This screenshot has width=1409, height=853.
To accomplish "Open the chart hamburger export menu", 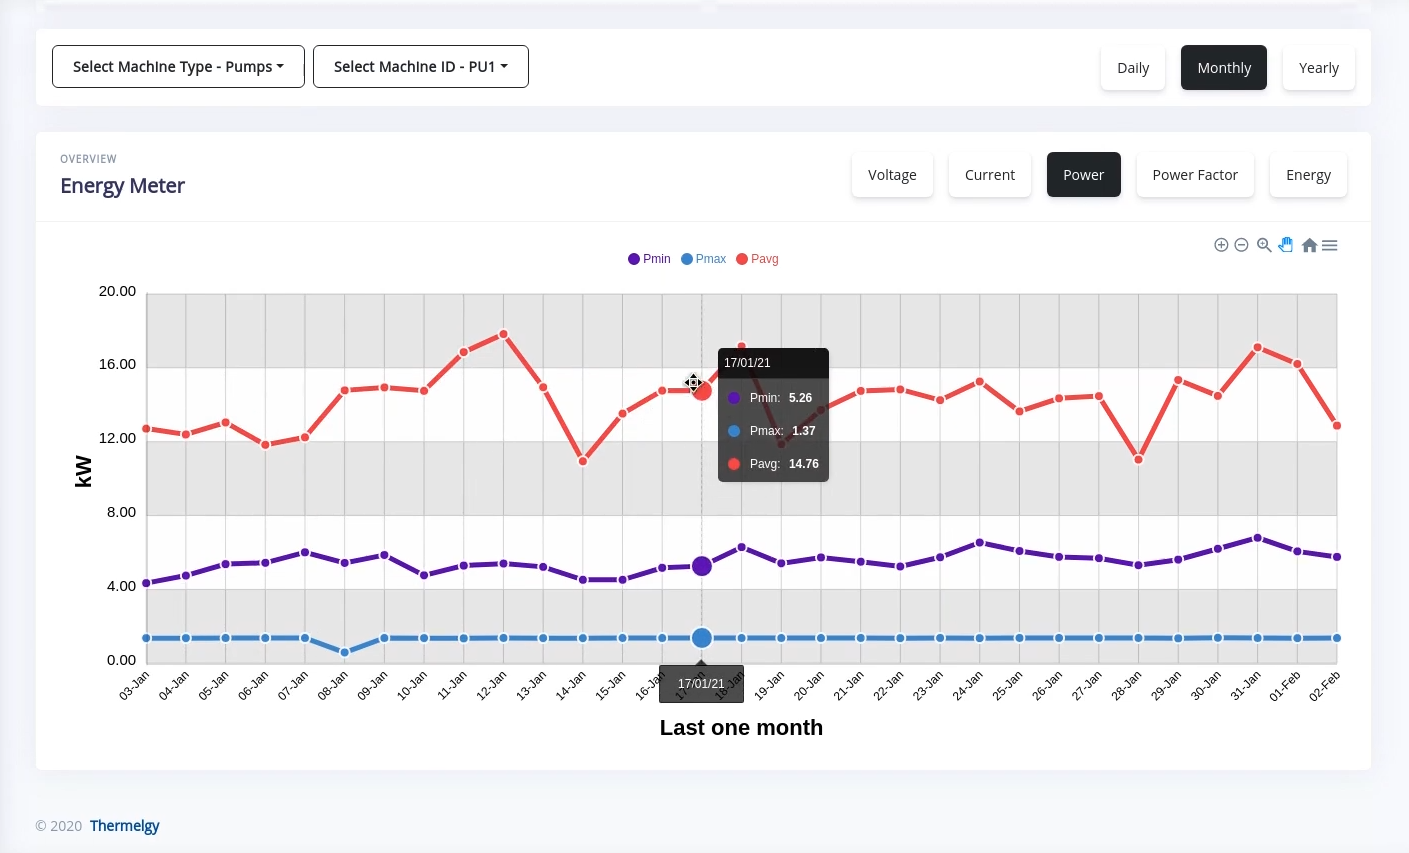I will point(1330,245).
